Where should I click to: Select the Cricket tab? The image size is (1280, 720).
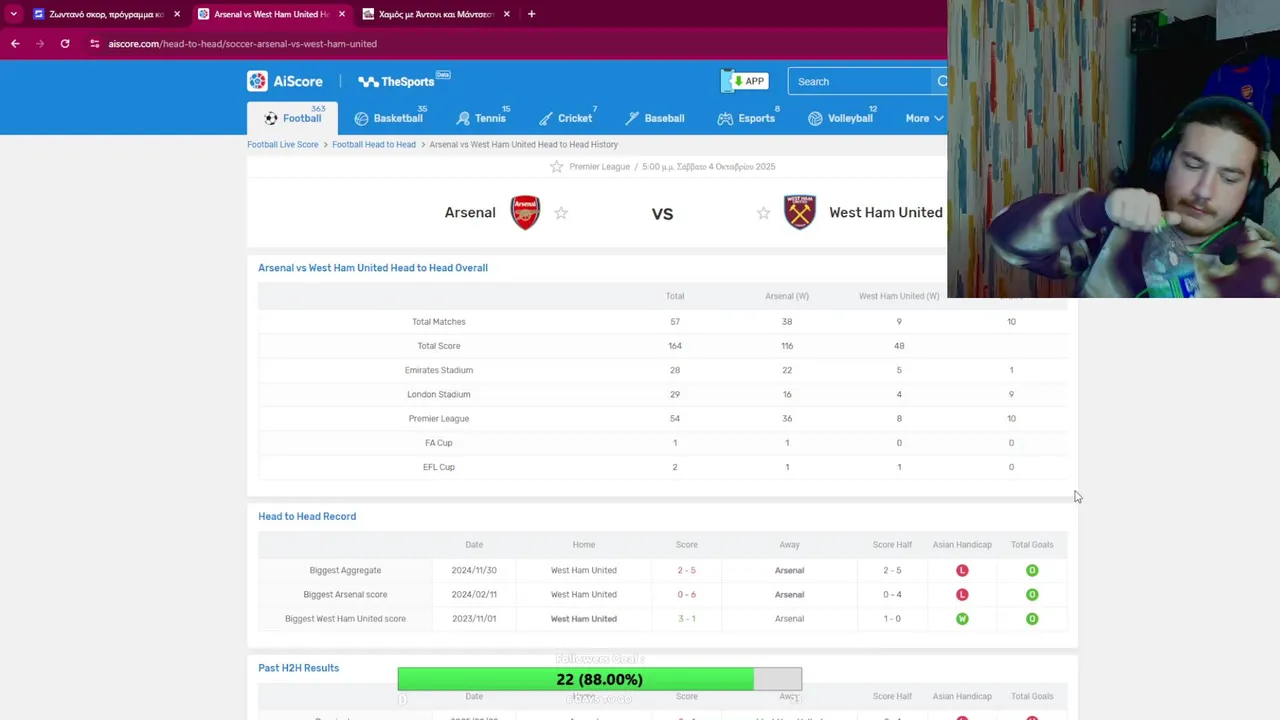pos(565,118)
